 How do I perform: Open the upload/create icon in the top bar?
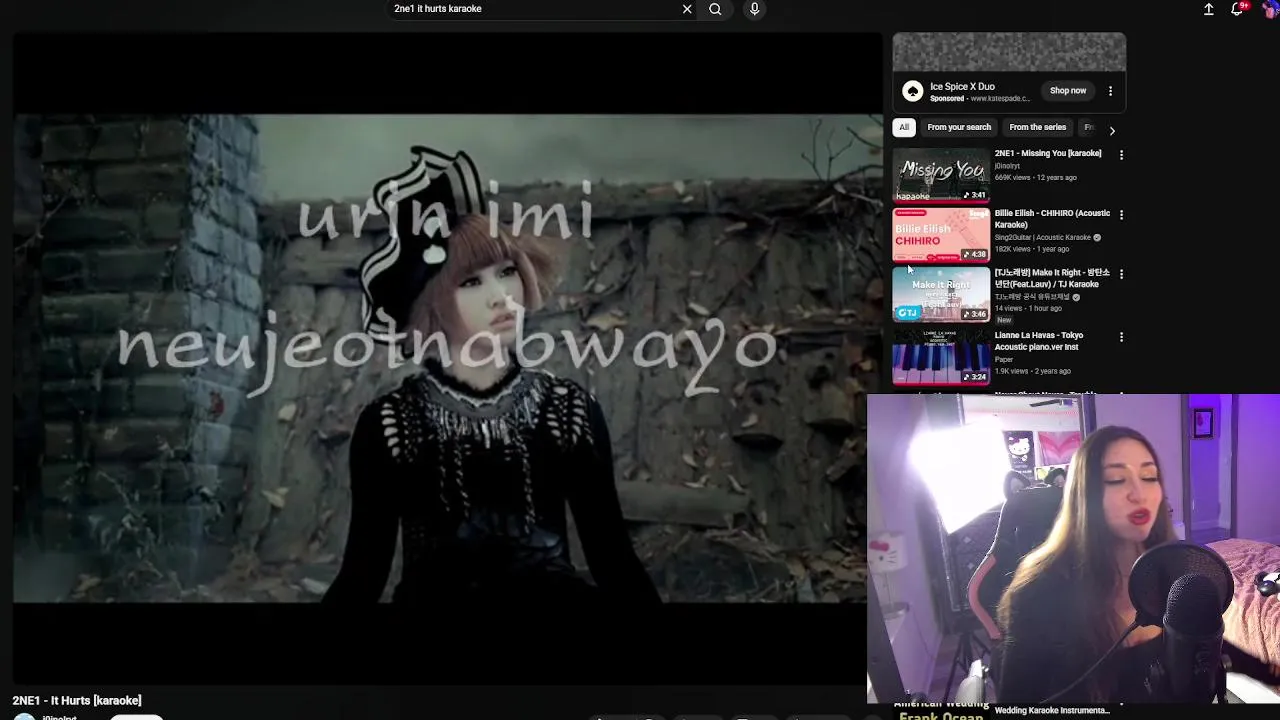click(x=1208, y=9)
